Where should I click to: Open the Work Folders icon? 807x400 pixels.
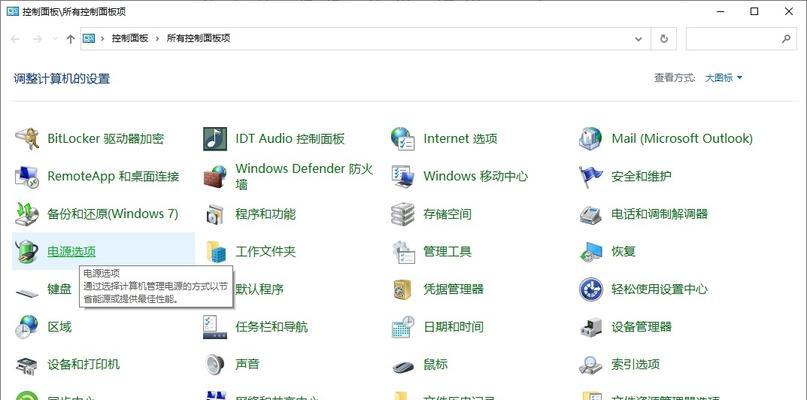point(216,252)
